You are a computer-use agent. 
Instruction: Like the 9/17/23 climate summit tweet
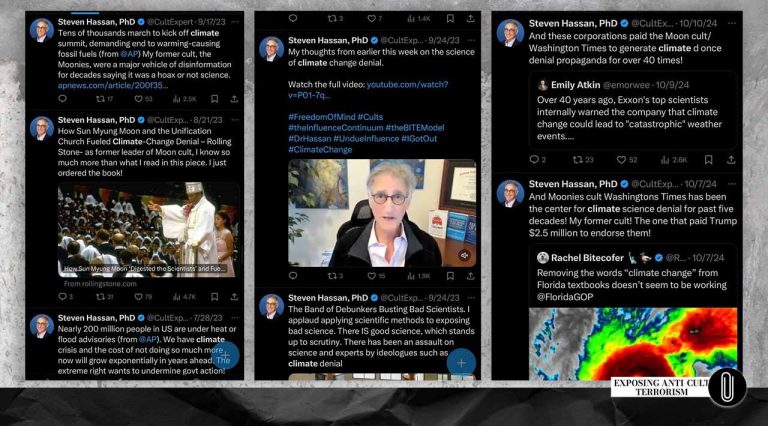[x=138, y=99]
